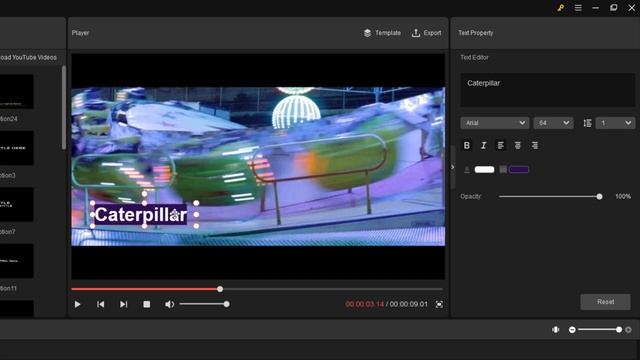
Task: Click the text color icon
Action: pos(467,169)
